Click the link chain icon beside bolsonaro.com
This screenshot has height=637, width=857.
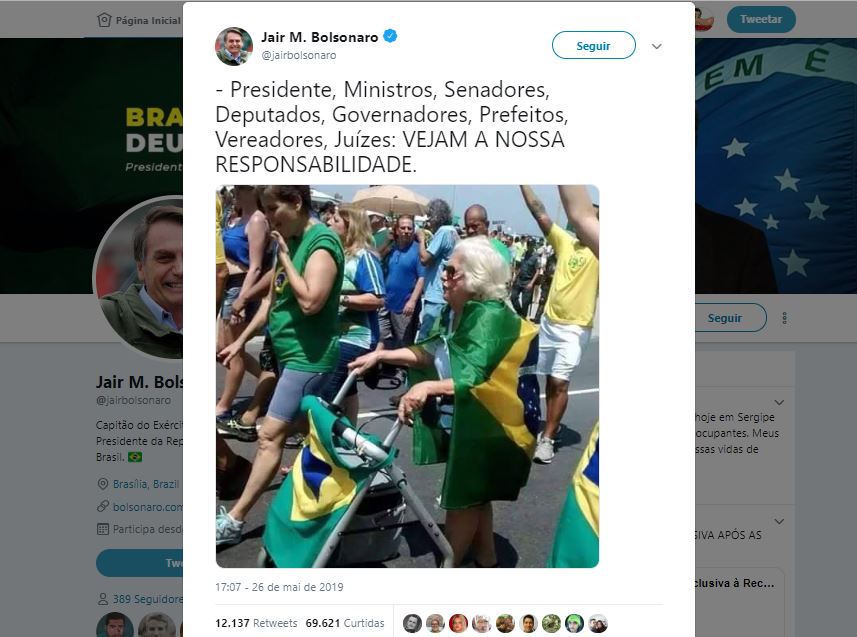click(103, 506)
